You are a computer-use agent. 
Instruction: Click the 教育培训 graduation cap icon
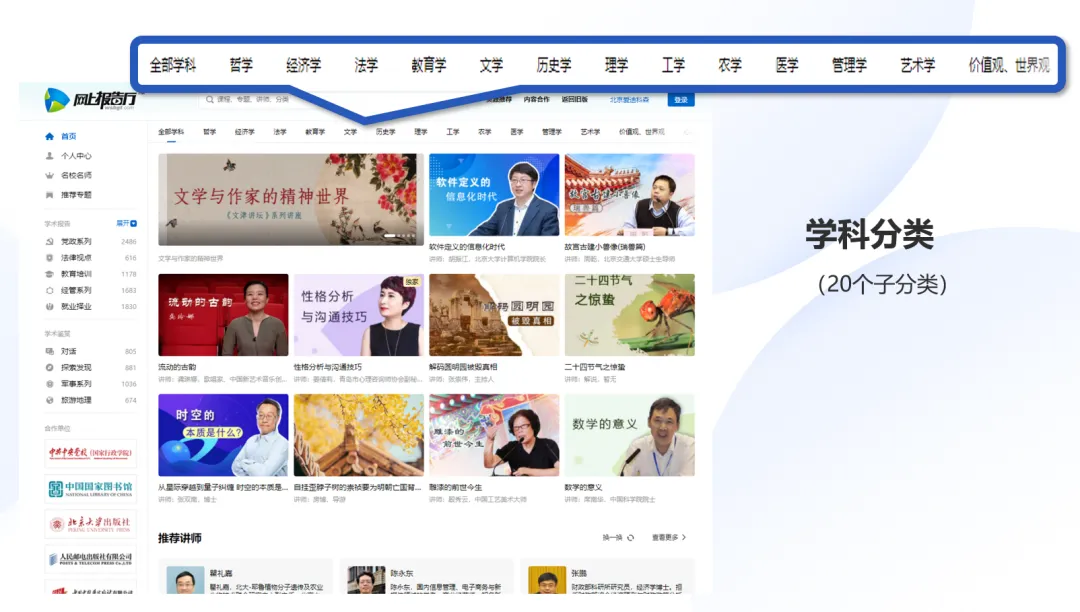tap(50, 273)
